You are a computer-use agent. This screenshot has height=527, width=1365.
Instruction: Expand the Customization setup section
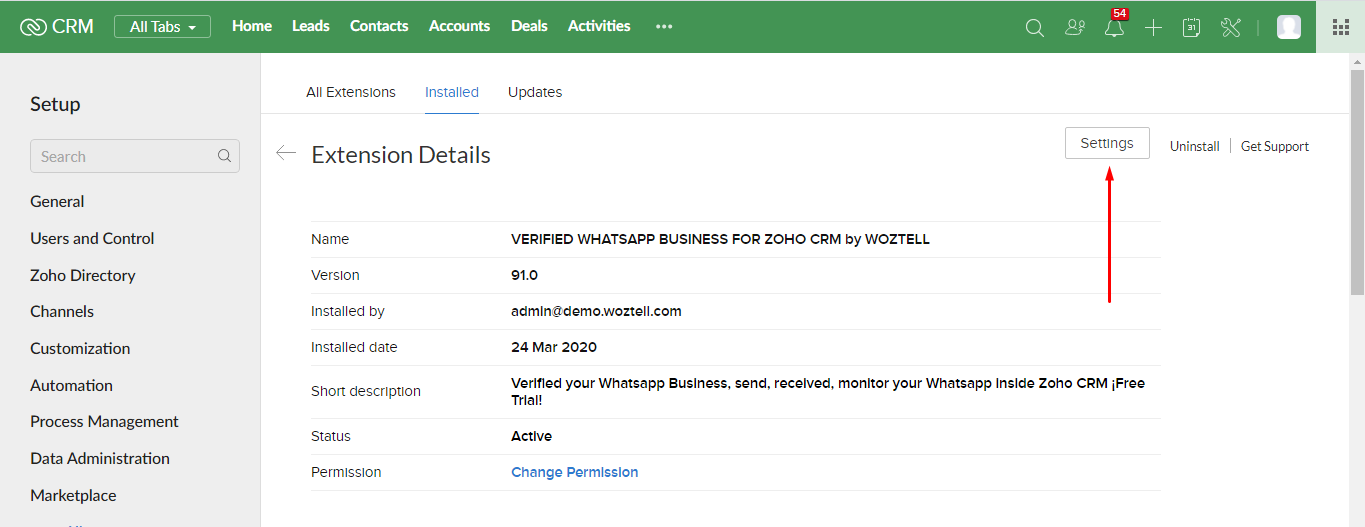point(80,348)
